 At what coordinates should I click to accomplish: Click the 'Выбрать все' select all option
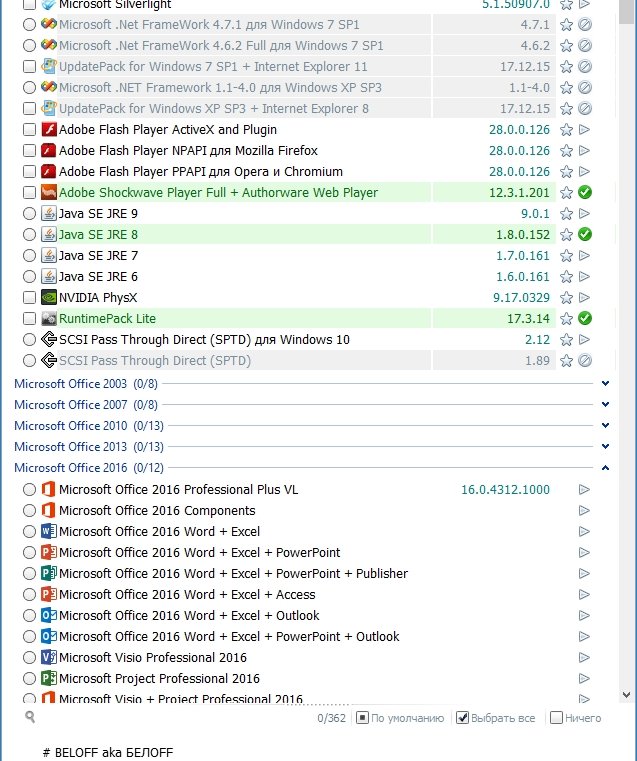pyautogui.click(x=496, y=718)
